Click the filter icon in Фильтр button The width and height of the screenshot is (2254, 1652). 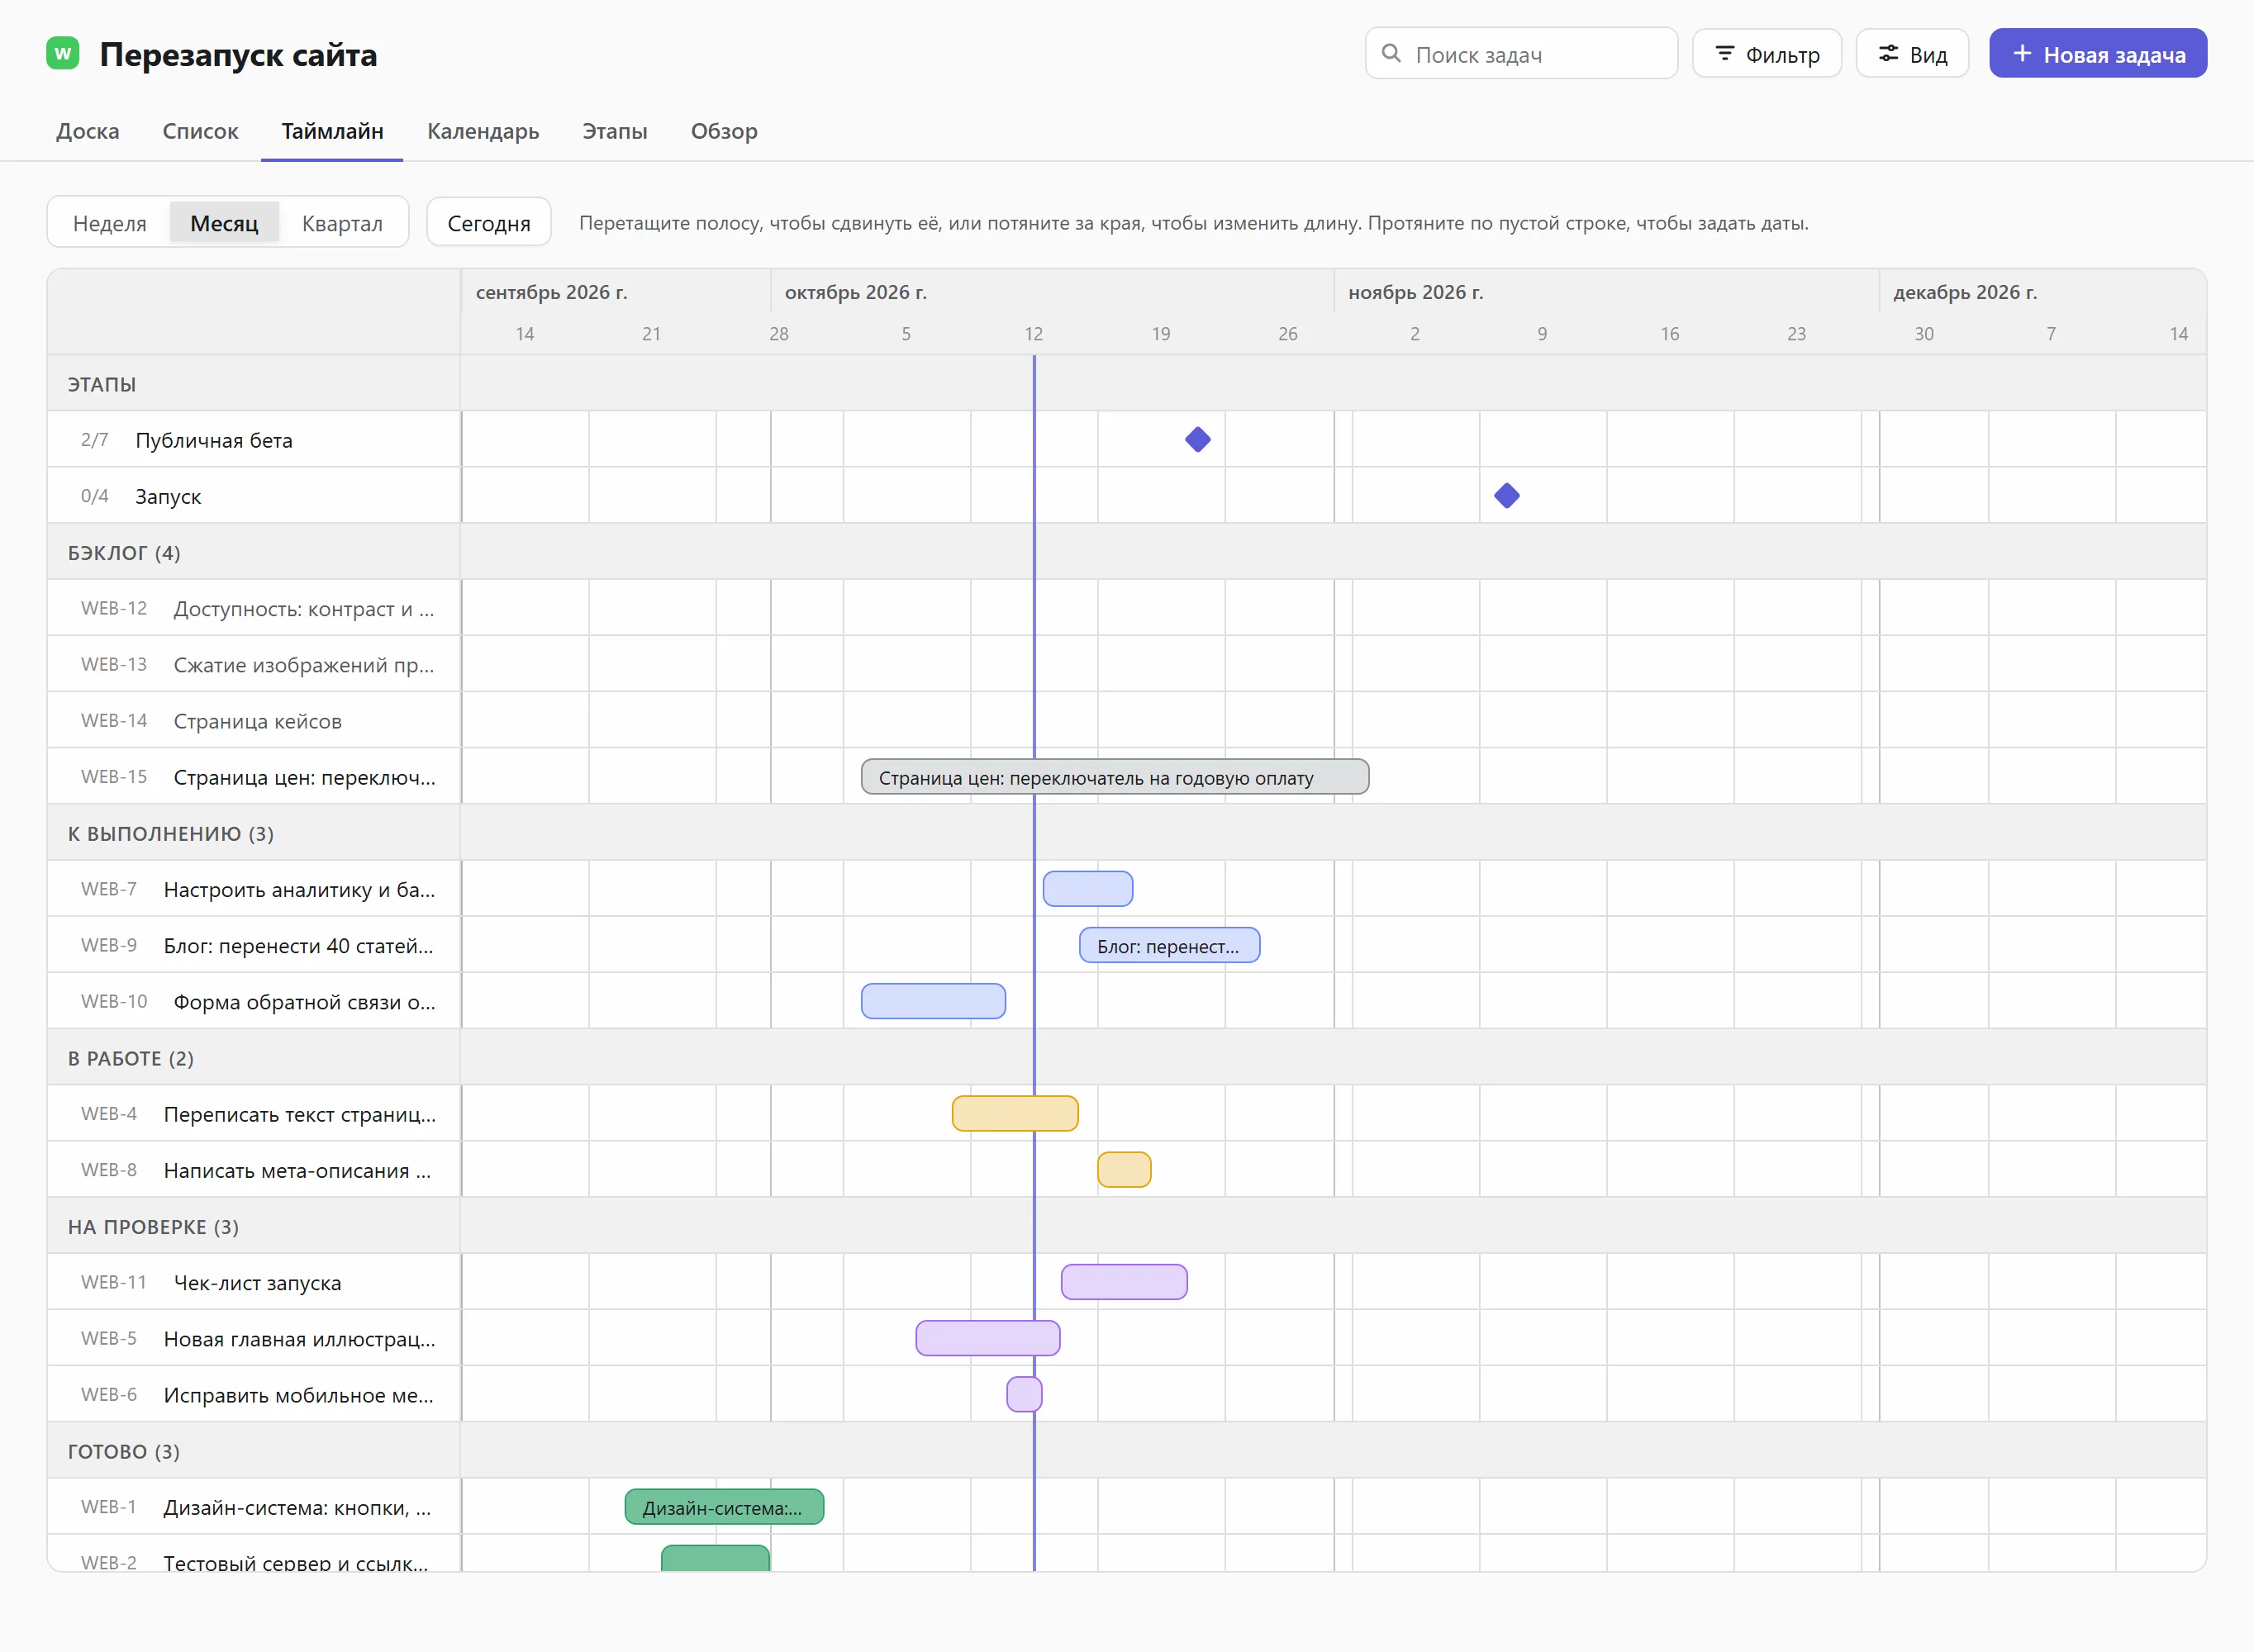pos(1724,53)
